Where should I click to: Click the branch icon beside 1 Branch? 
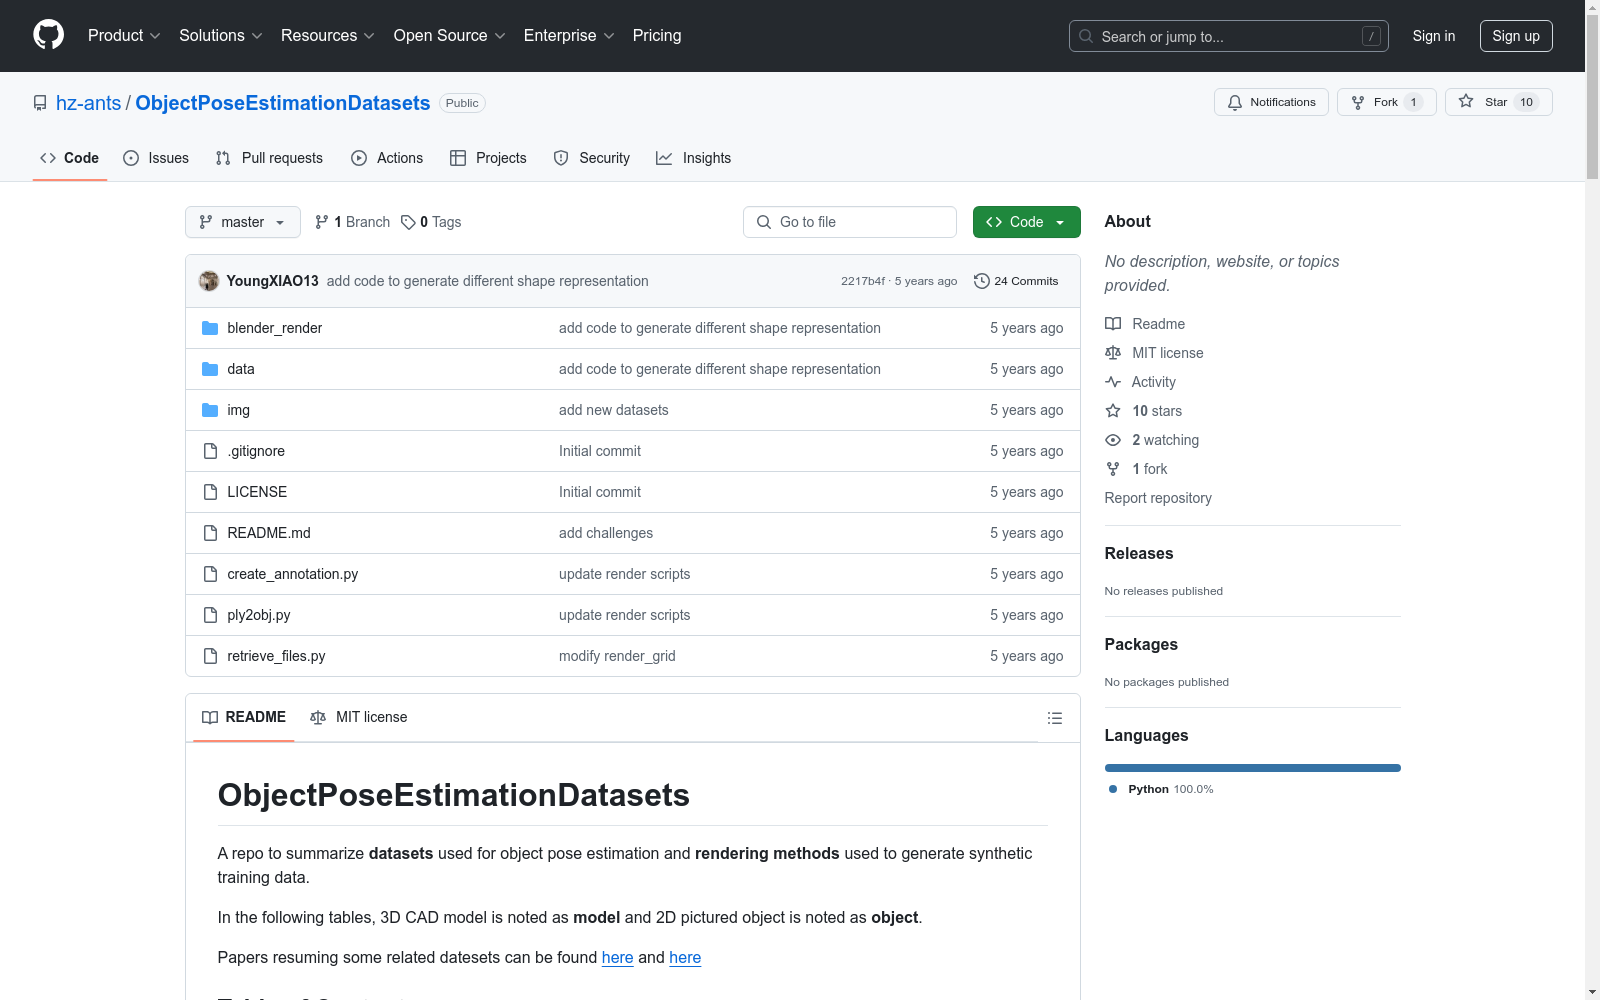pos(322,222)
